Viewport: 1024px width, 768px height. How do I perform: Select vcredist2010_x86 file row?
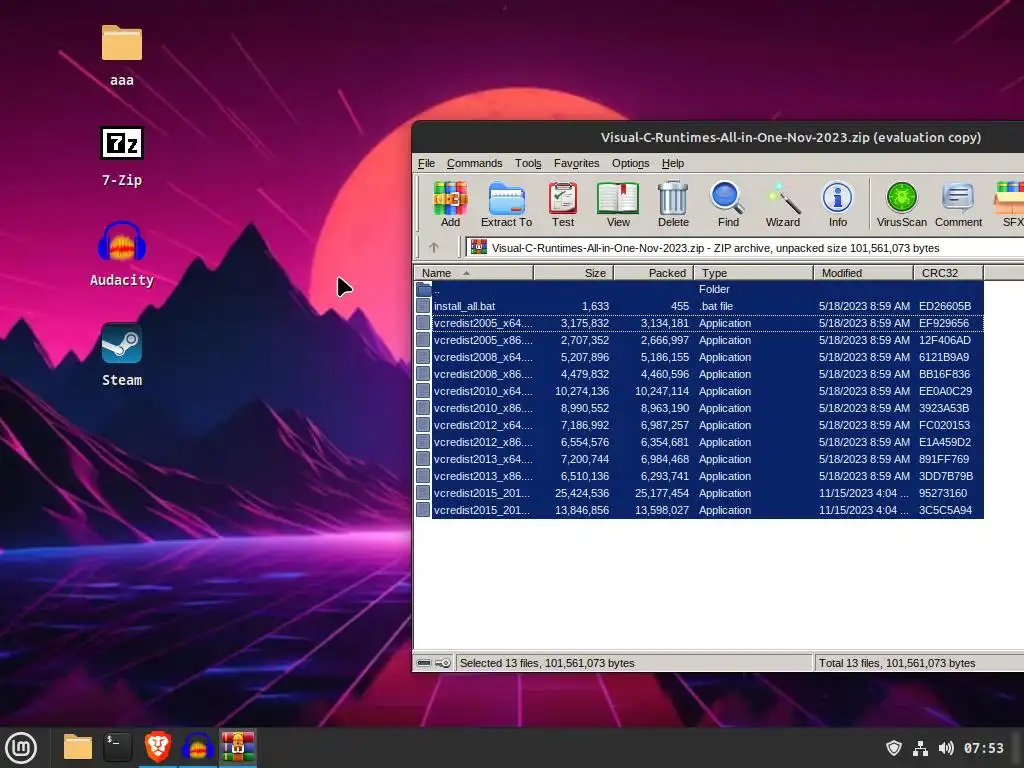pyautogui.click(x=699, y=408)
